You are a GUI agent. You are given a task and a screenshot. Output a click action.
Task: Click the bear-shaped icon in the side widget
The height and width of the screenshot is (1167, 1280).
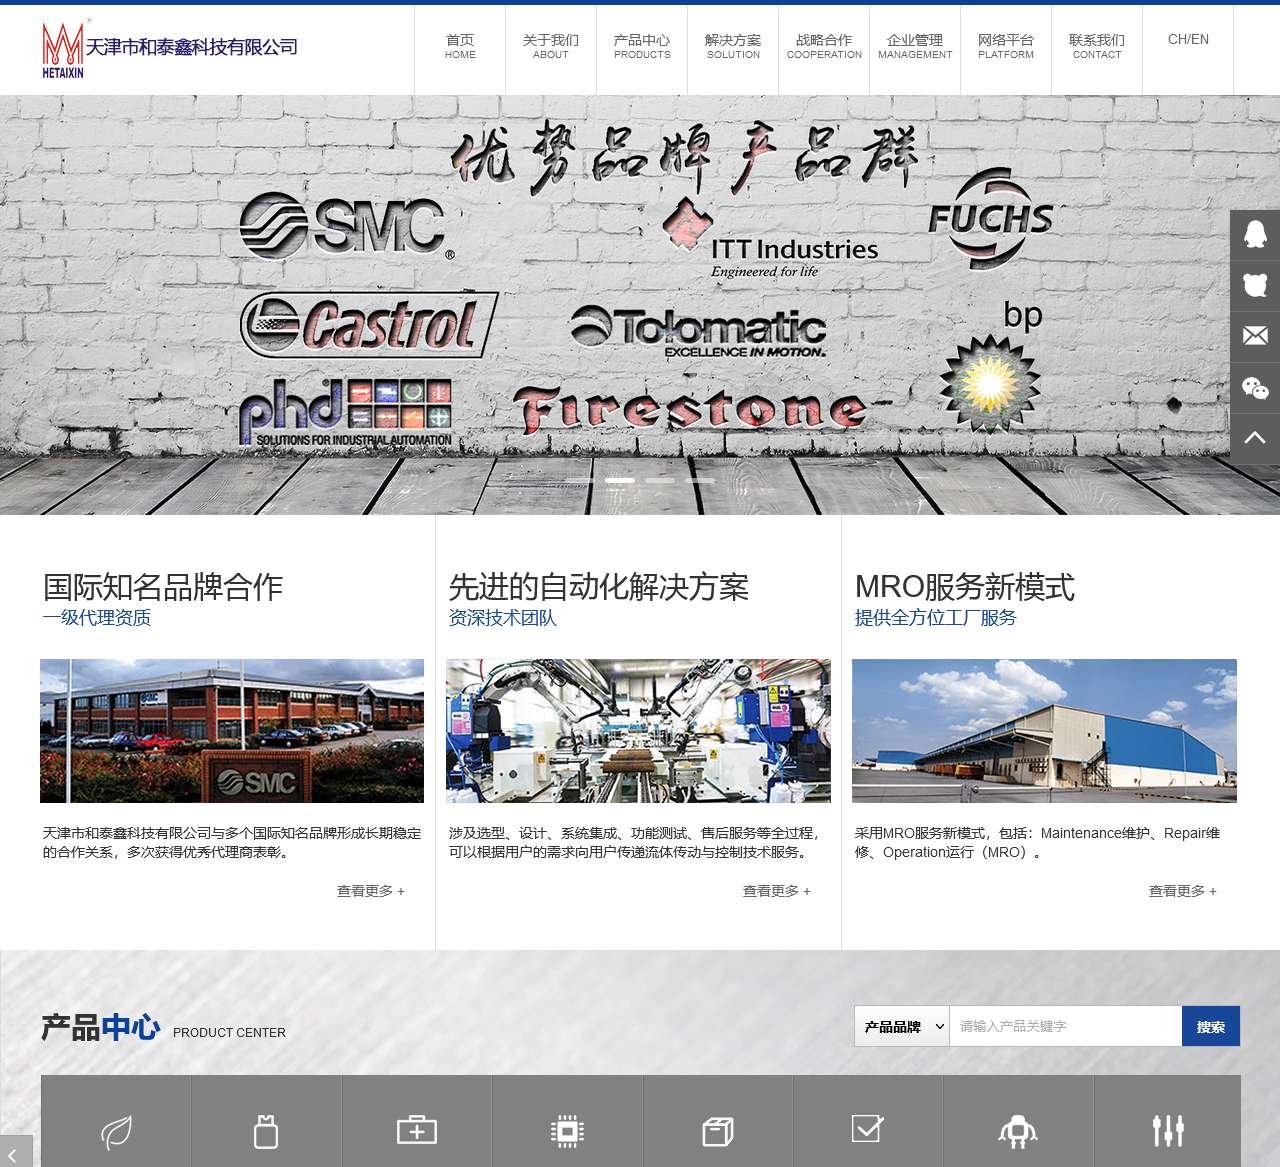pos(1255,286)
